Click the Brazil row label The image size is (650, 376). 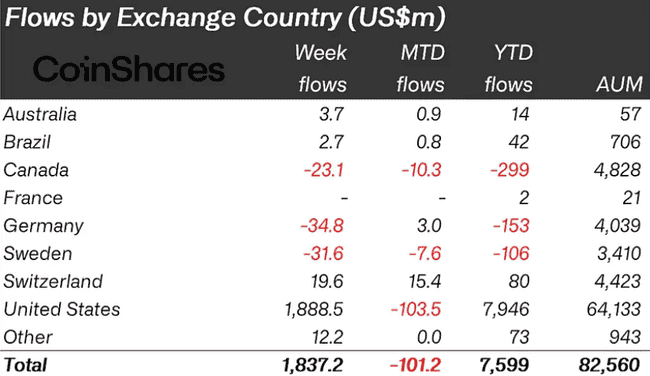click(27, 142)
